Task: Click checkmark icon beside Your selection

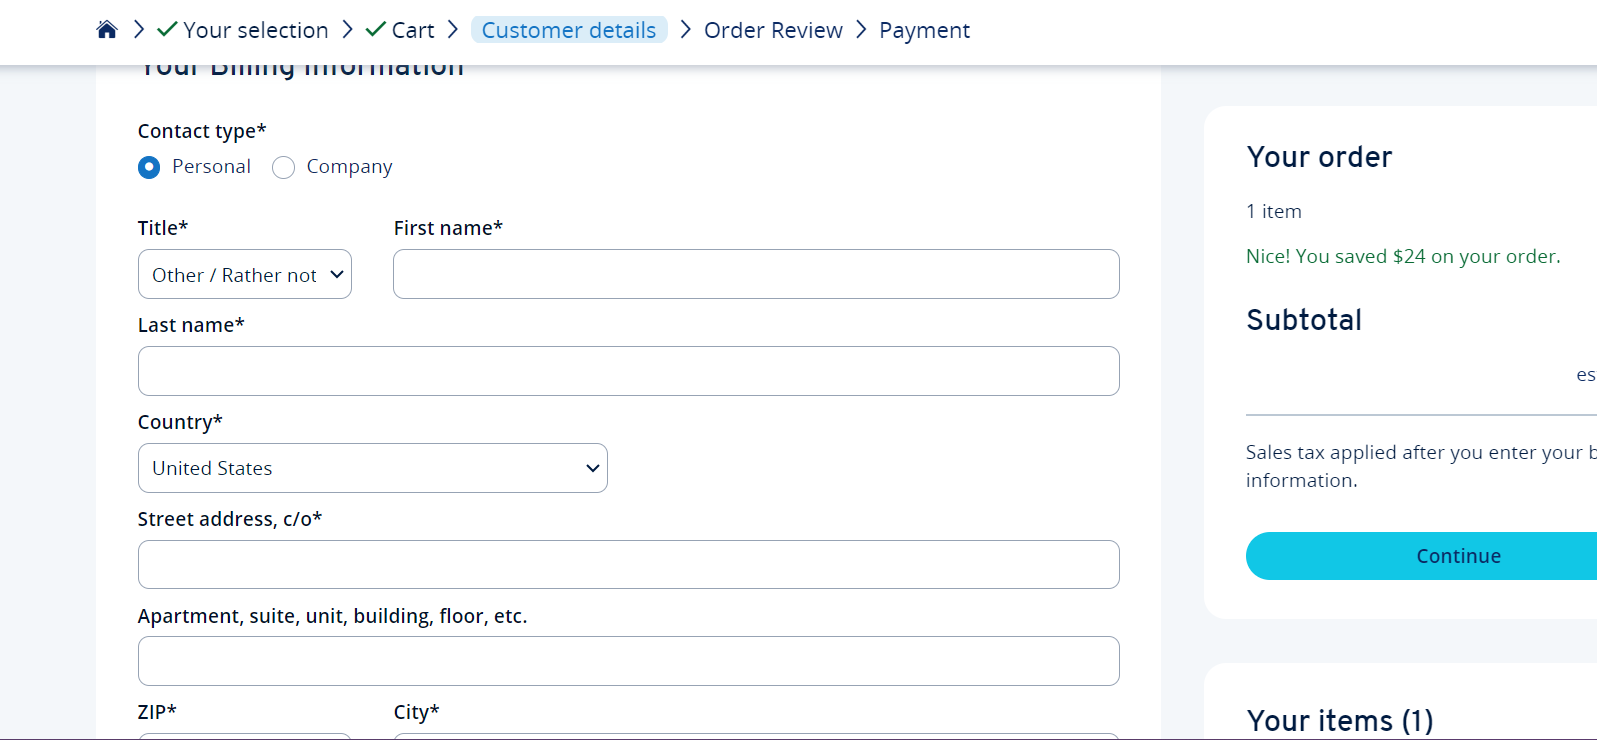Action: pos(167,29)
